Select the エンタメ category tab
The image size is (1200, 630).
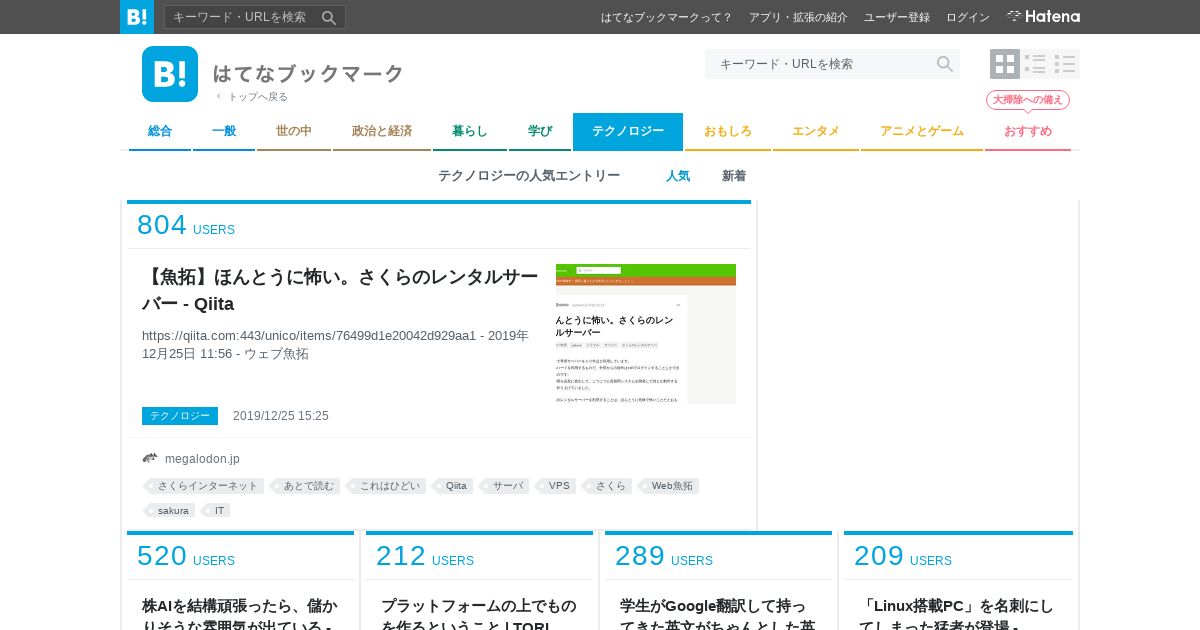(816, 131)
